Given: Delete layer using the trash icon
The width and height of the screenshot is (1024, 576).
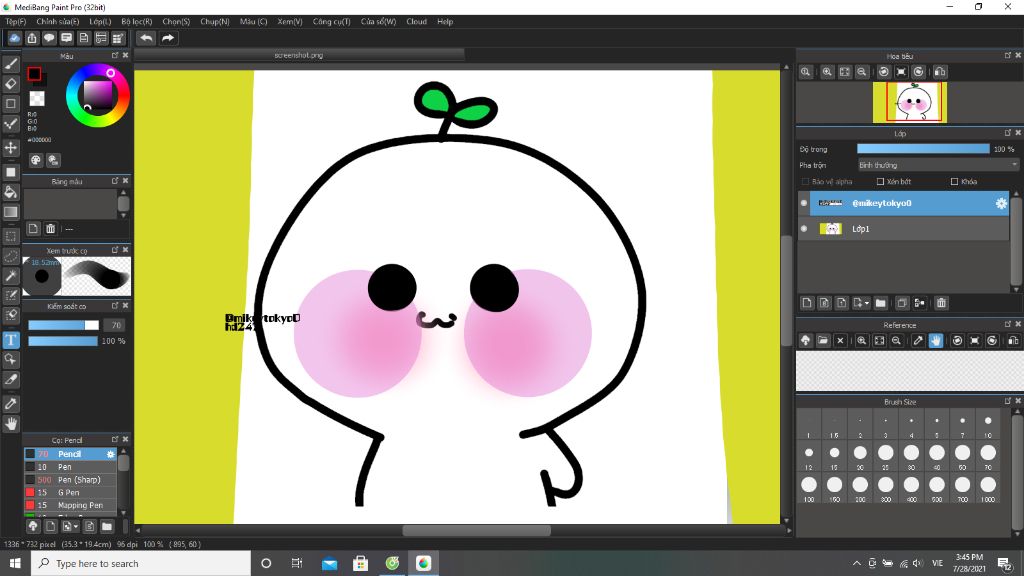Looking at the screenshot, I should 941,303.
